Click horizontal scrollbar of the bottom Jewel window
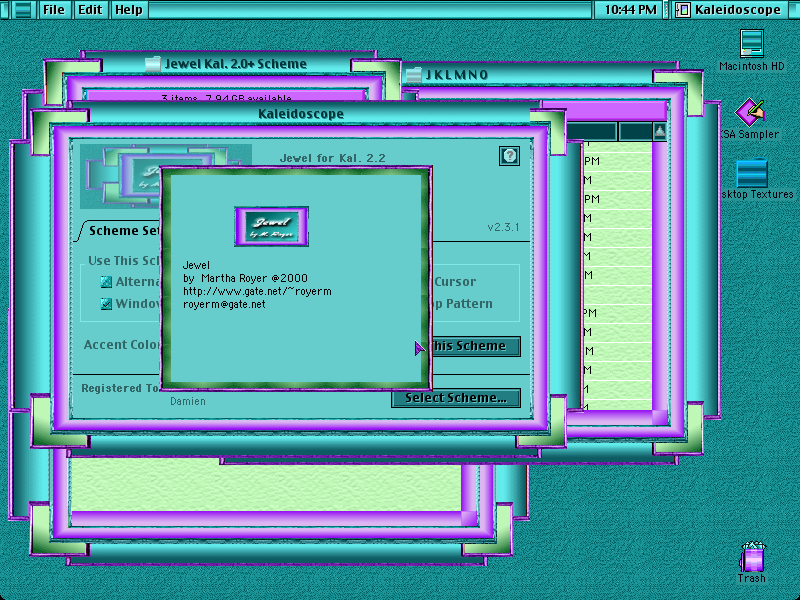This screenshot has height=600, width=800. 267,518
